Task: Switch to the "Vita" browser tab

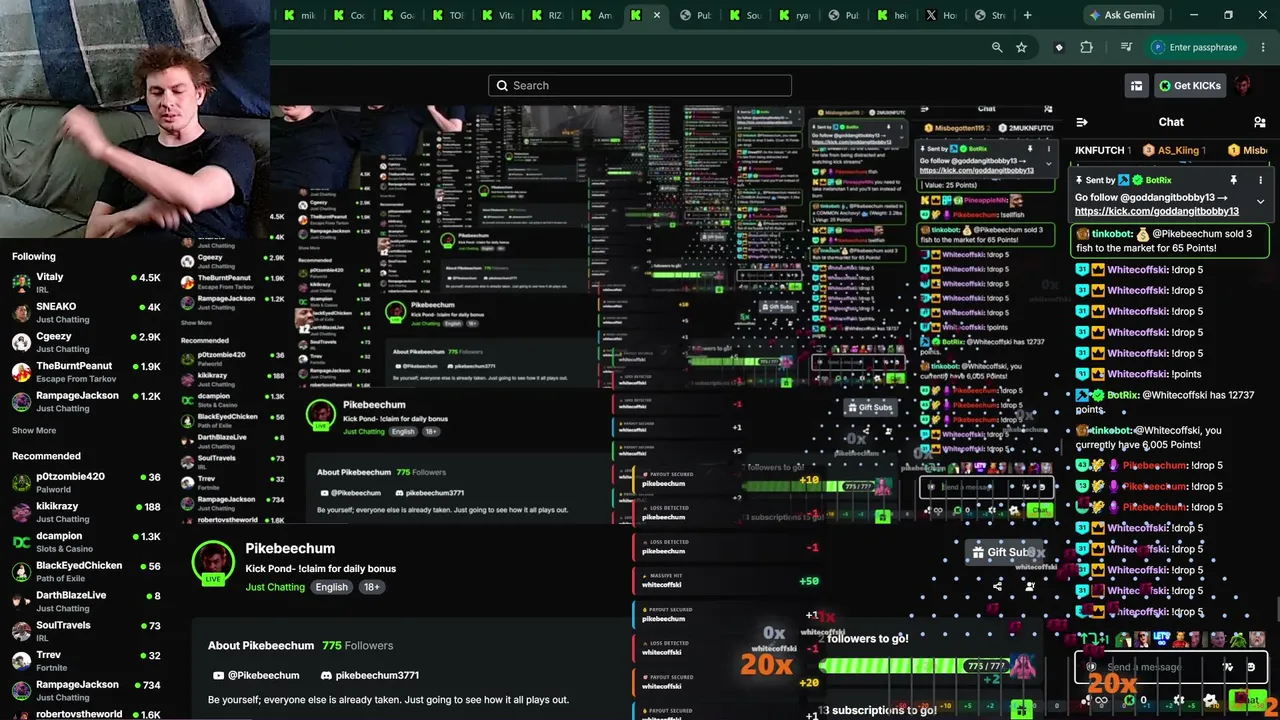Action: pyautogui.click(x=499, y=15)
